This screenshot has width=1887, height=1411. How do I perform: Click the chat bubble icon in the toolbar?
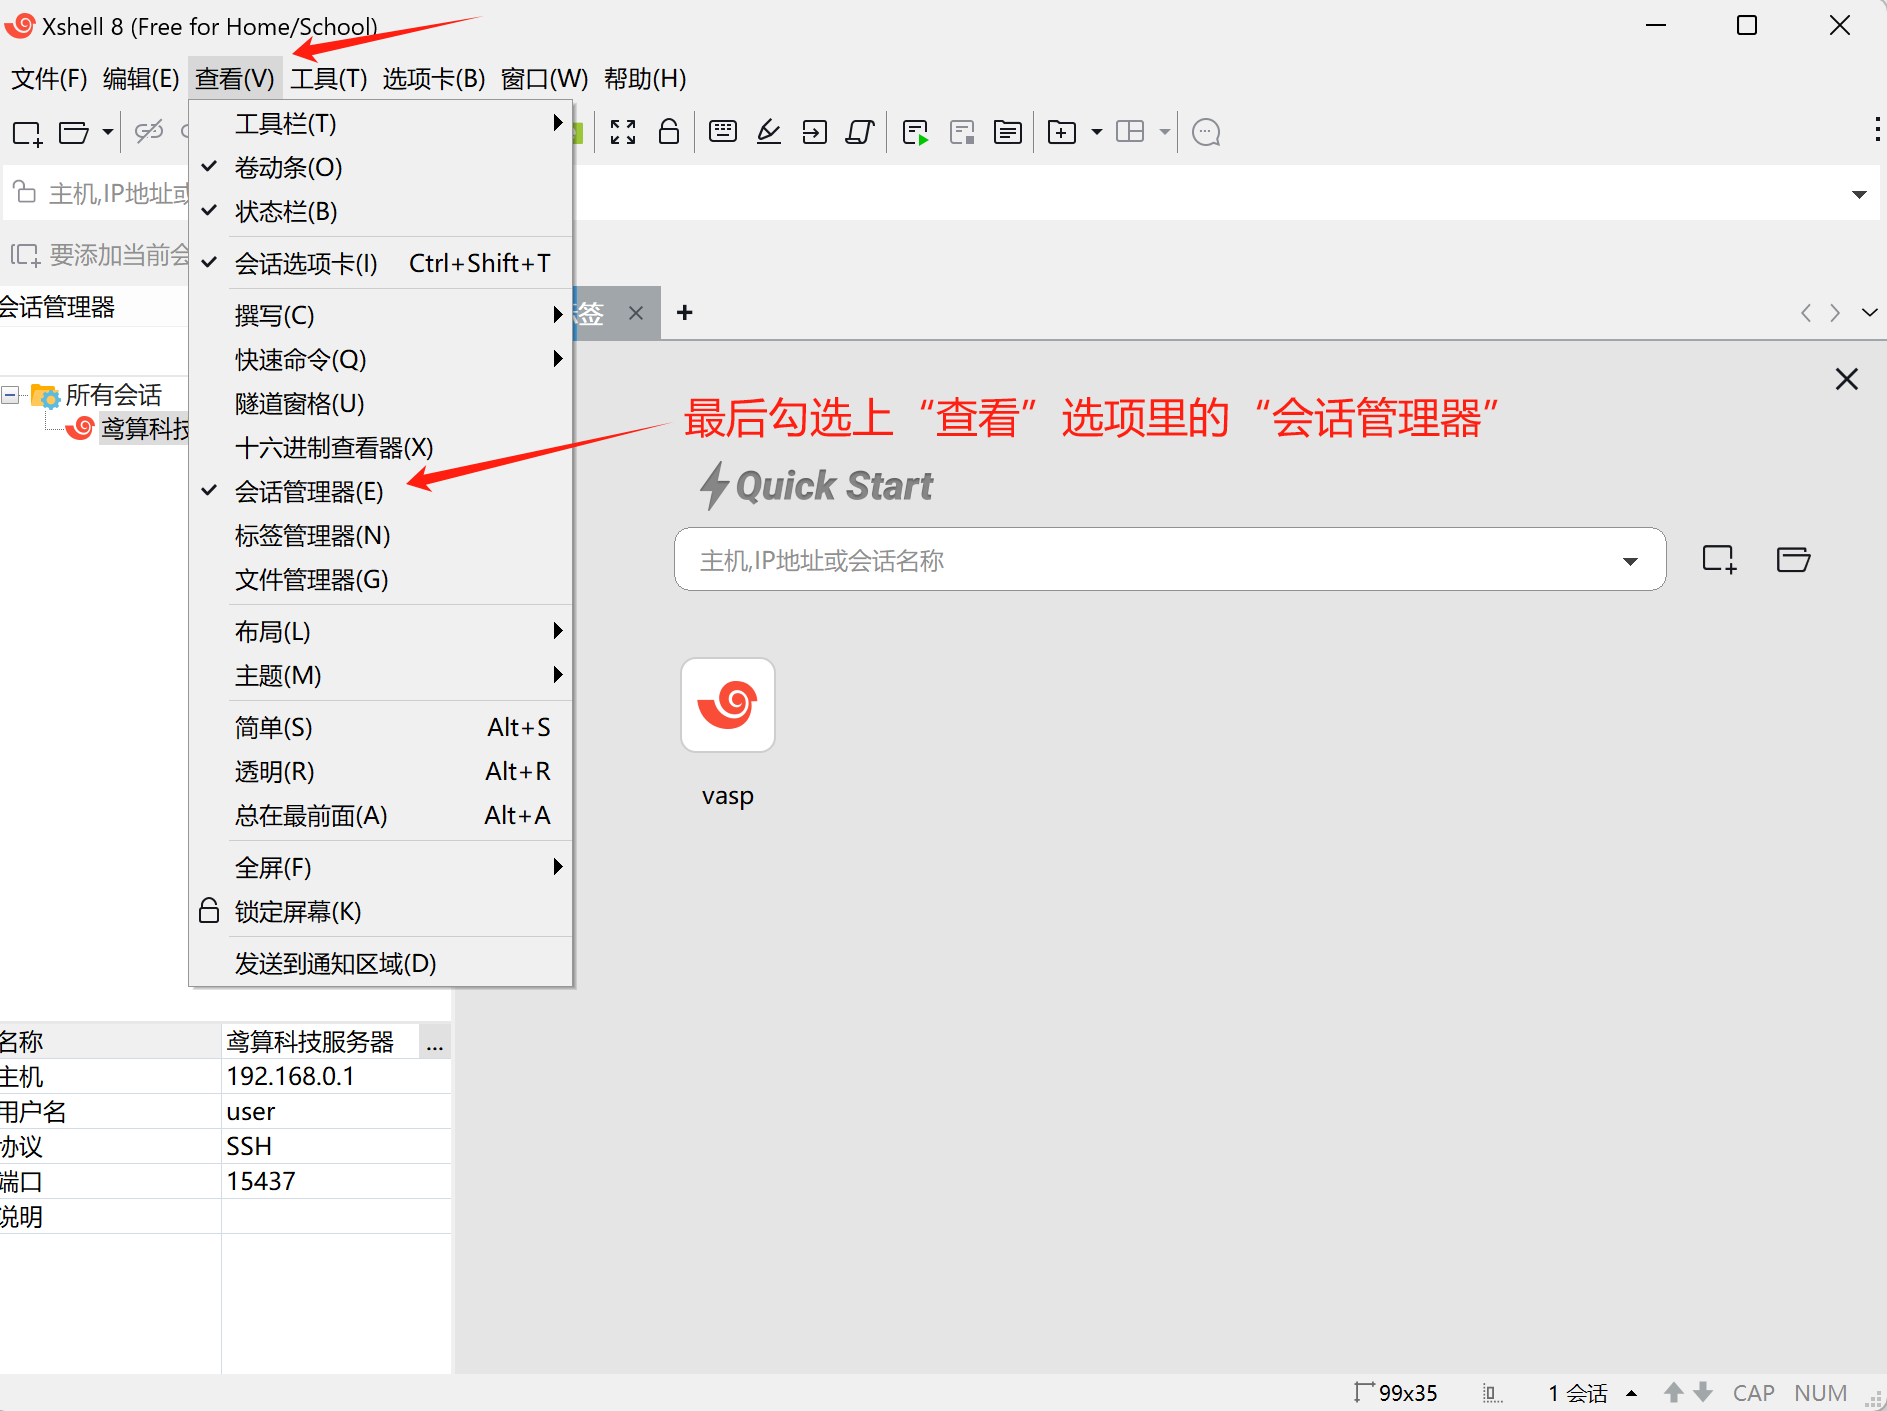pyautogui.click(x=1206, y=132)
